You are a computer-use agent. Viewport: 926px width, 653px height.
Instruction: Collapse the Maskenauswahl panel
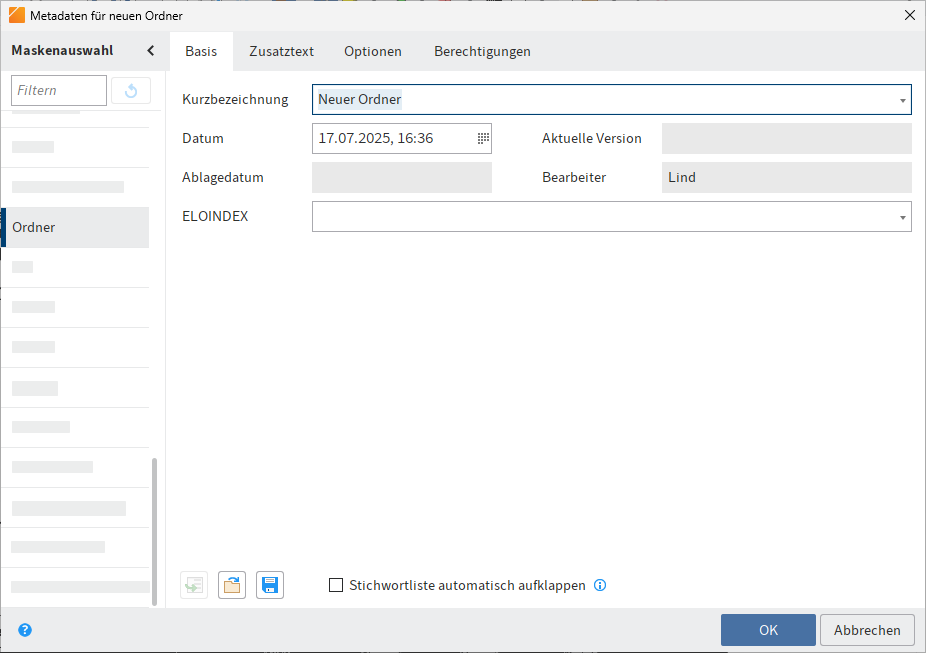point(151,50)
